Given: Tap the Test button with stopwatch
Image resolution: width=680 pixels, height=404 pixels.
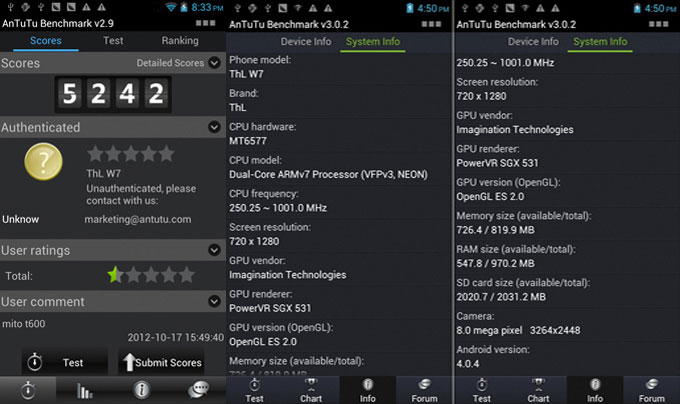Looking at the screenshot, I should (x=65, y=362).
